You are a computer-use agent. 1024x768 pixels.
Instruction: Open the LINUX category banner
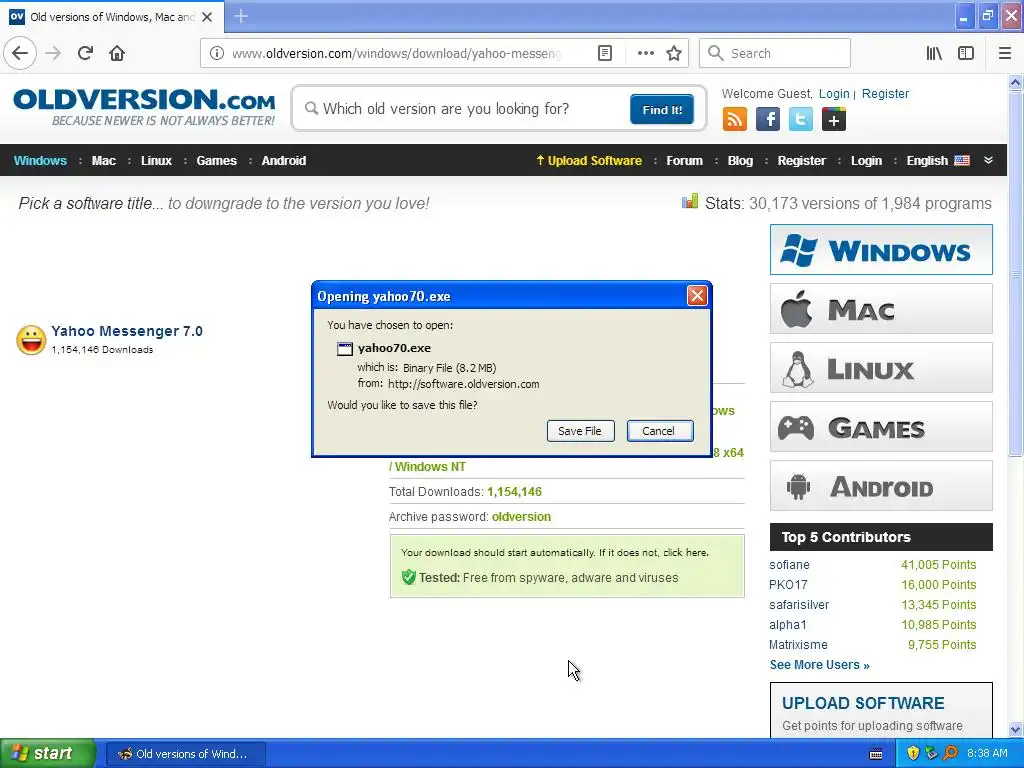(x=881, y=368)
